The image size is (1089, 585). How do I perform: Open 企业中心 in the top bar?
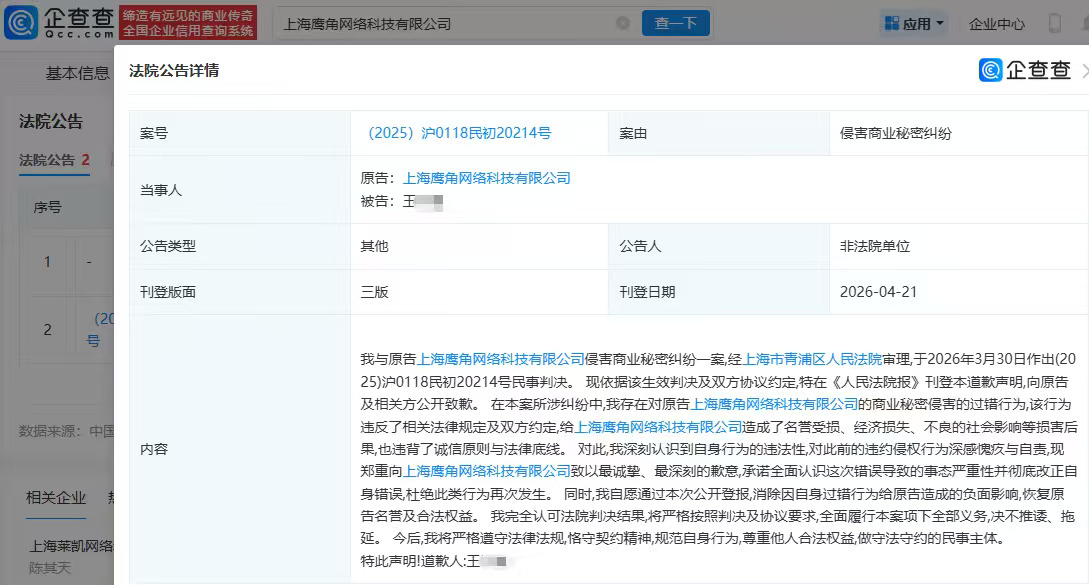[996, 23]
